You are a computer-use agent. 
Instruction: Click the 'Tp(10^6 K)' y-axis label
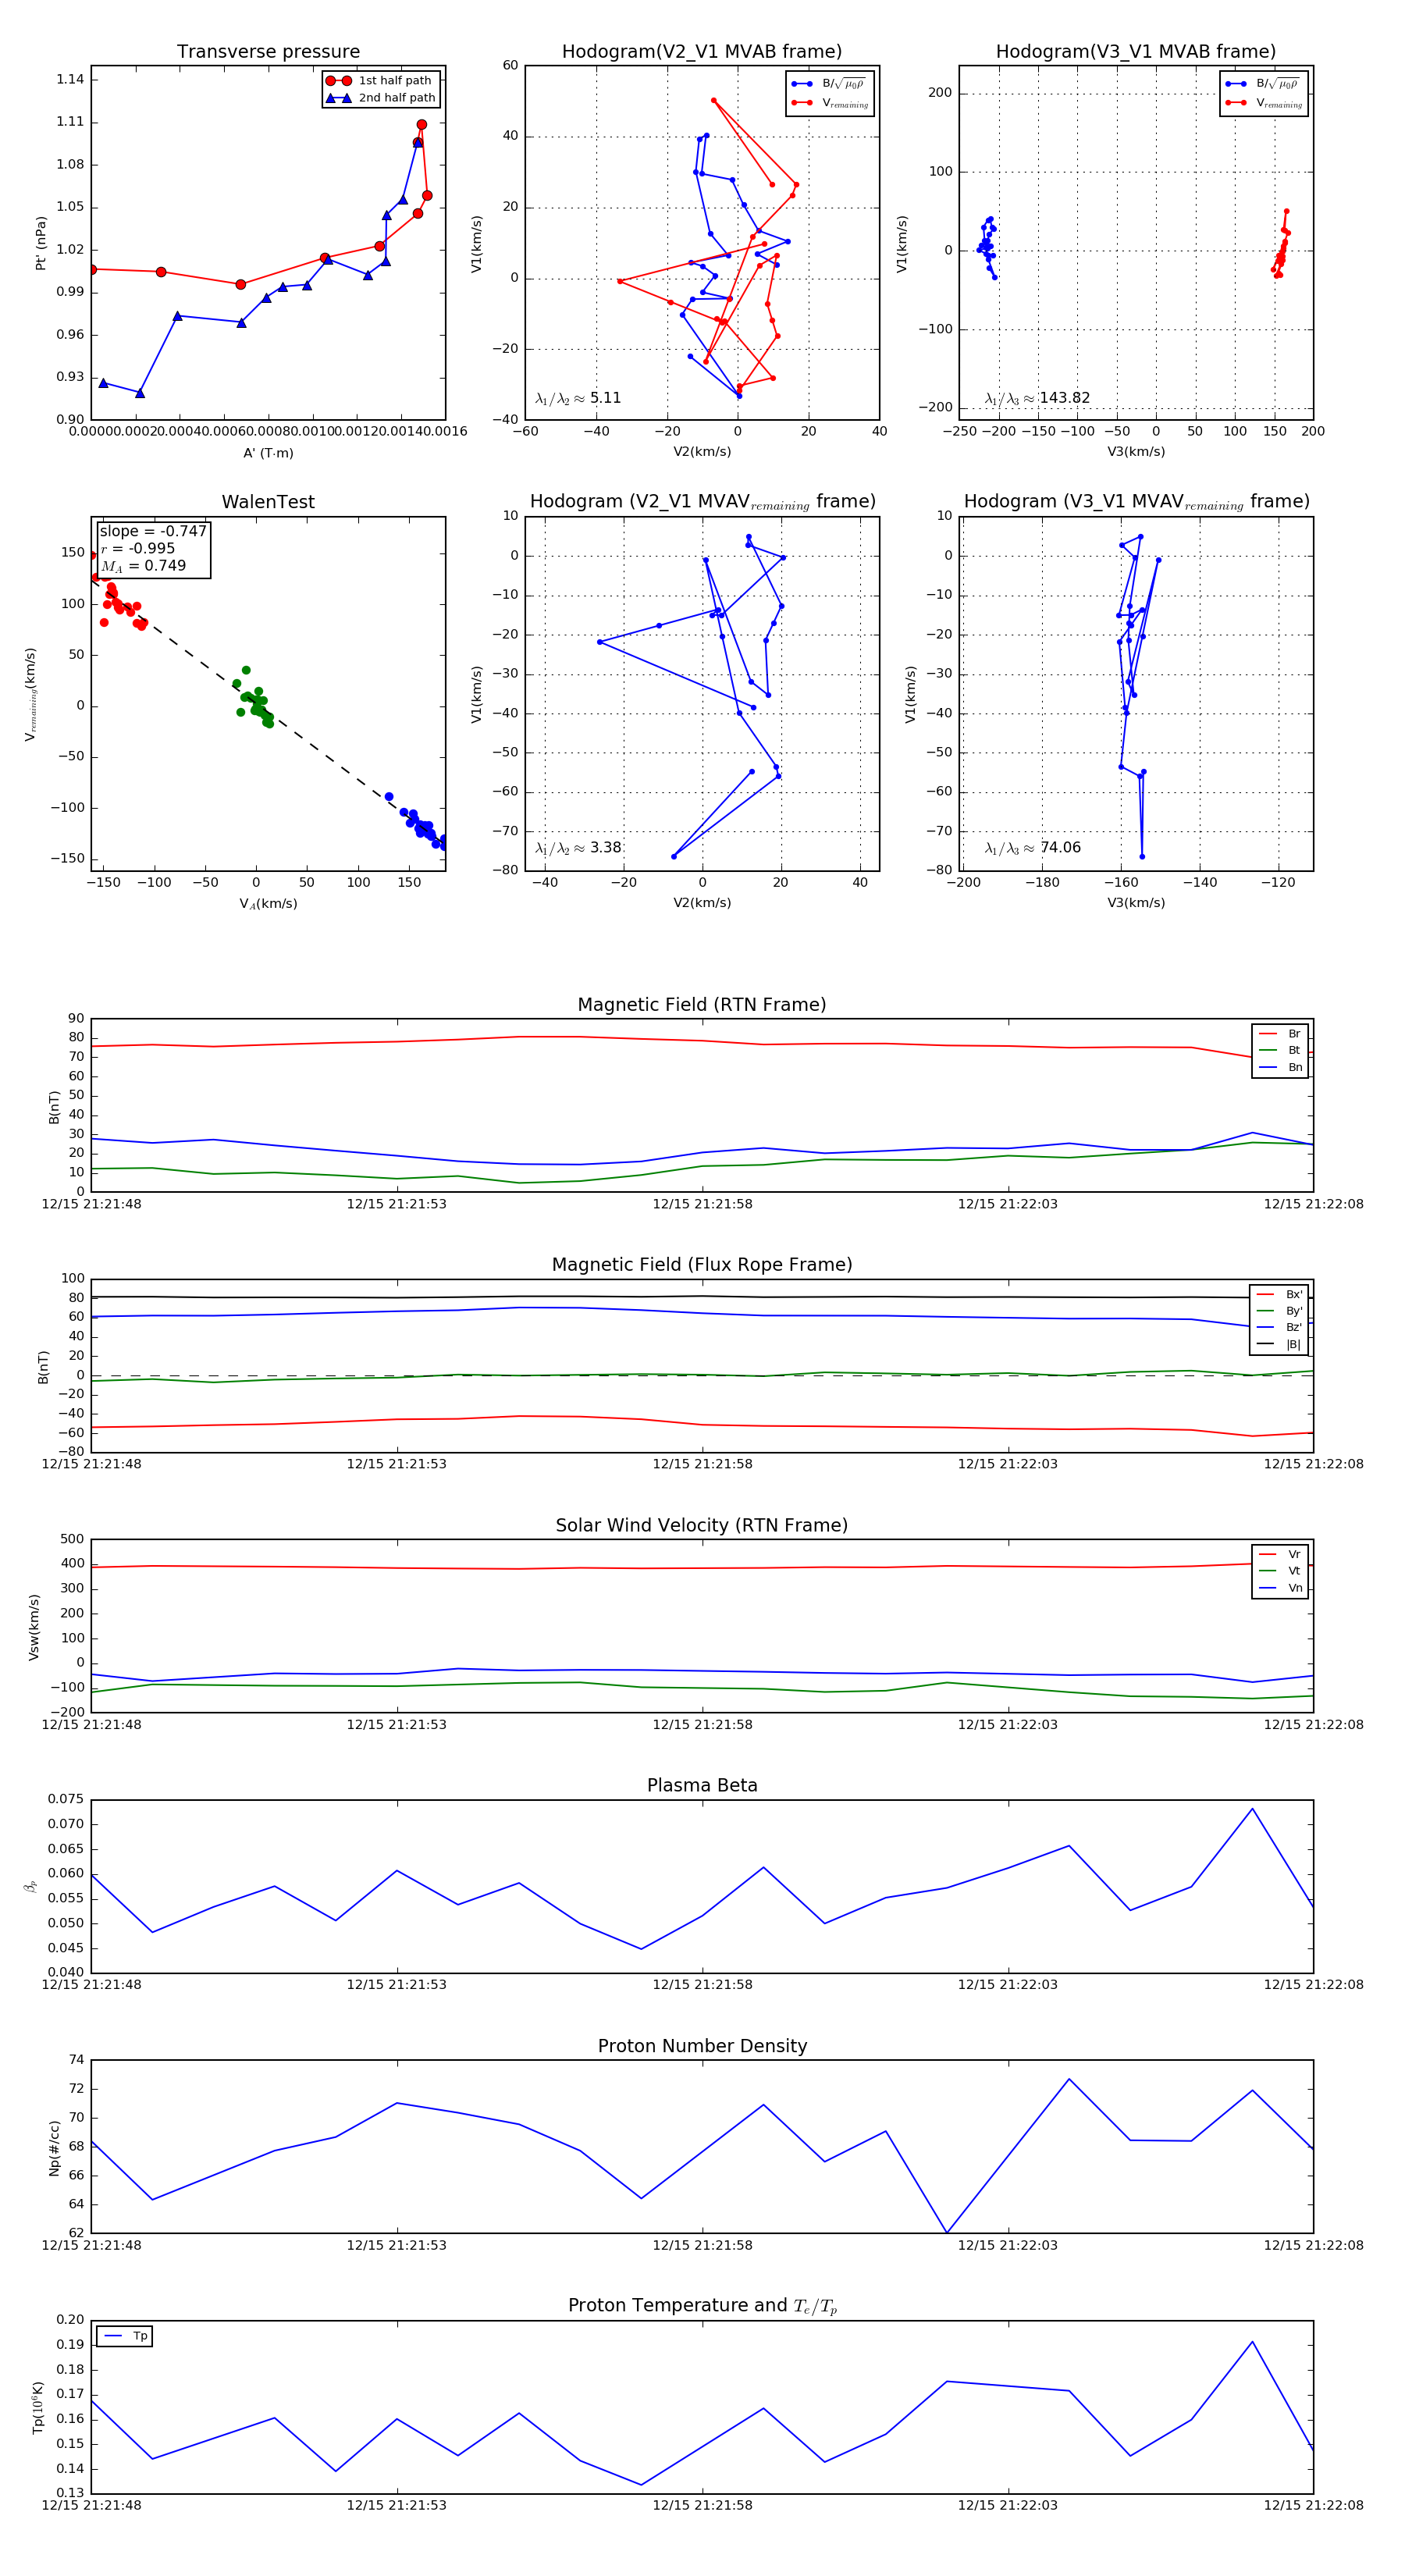point(38,2407)
